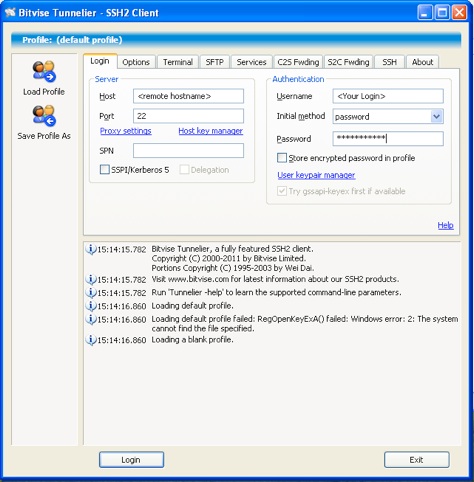The height and width of the screenshot is (482, 474).
Task: Go to the SSH tab
Action: (389, 62)
